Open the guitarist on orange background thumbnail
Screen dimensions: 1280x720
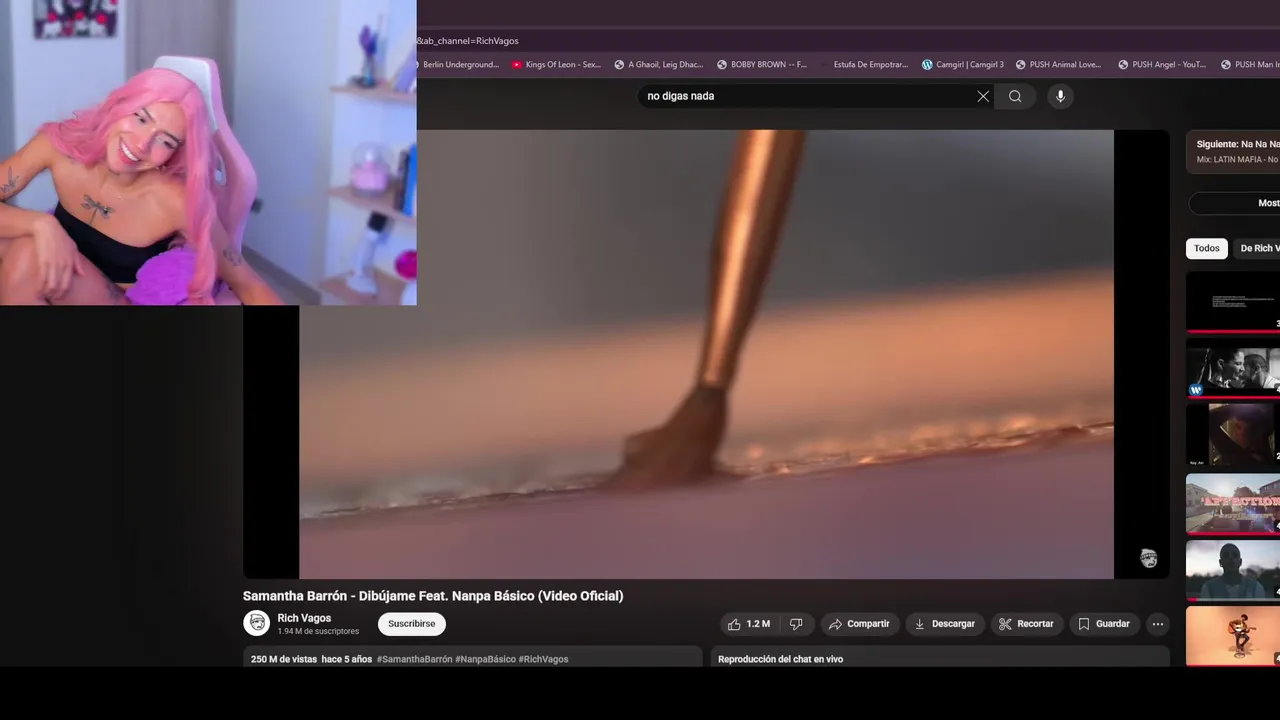(1233, 635)
